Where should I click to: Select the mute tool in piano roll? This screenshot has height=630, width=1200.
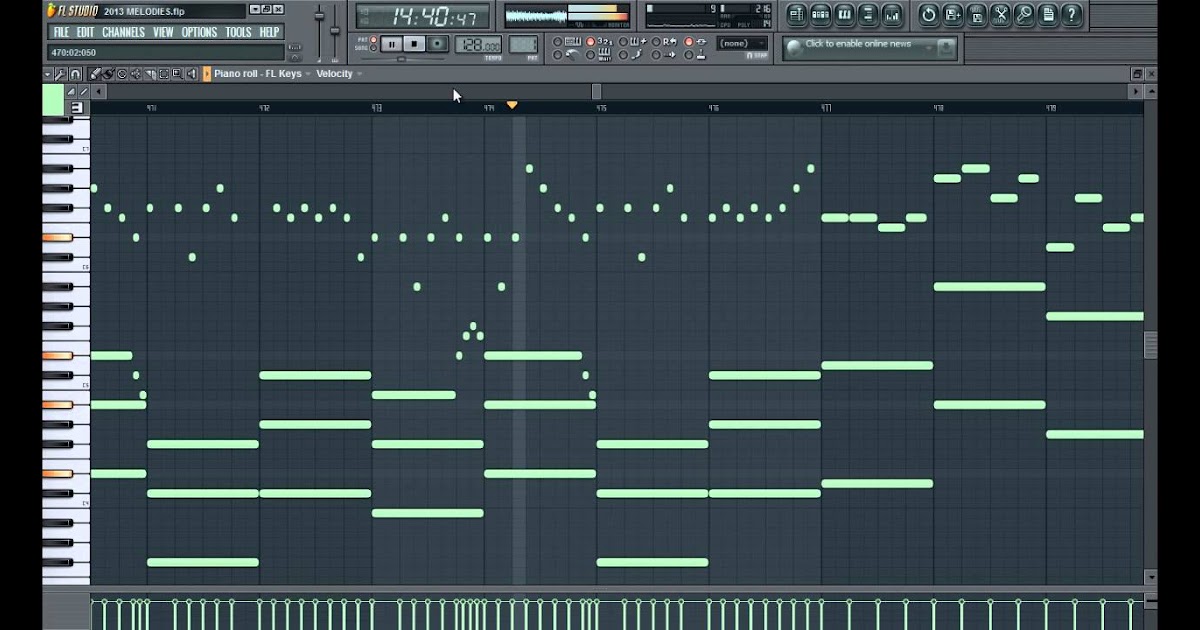136,74
